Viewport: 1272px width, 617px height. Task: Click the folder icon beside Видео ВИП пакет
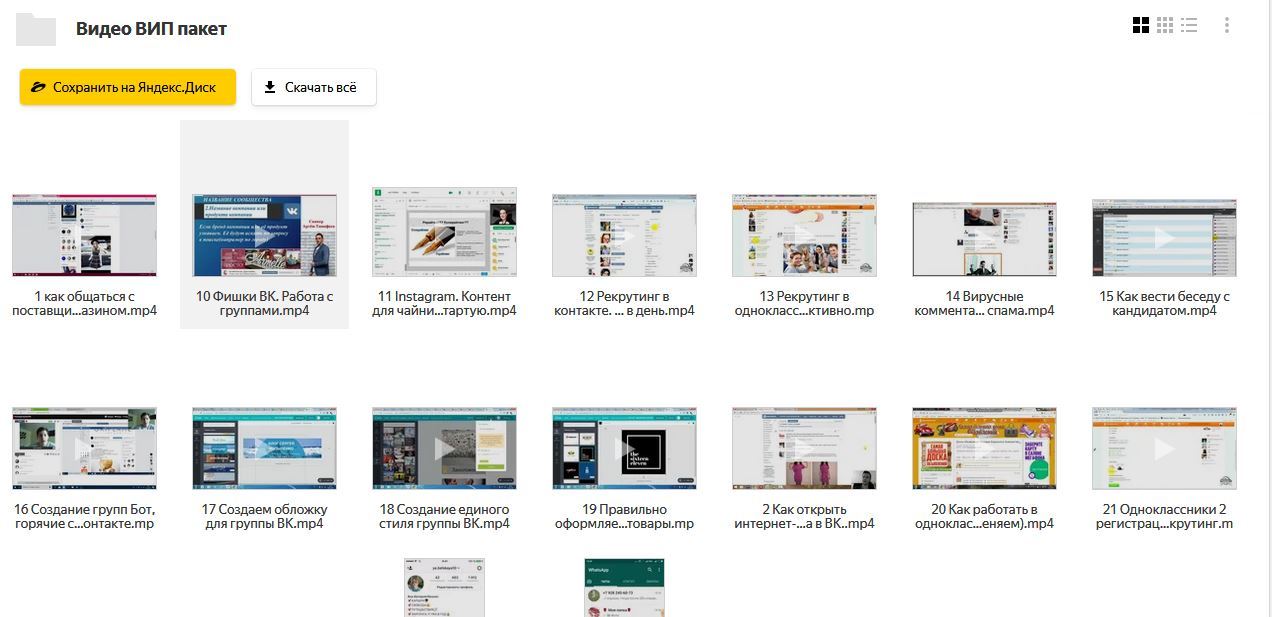point(36,29)
